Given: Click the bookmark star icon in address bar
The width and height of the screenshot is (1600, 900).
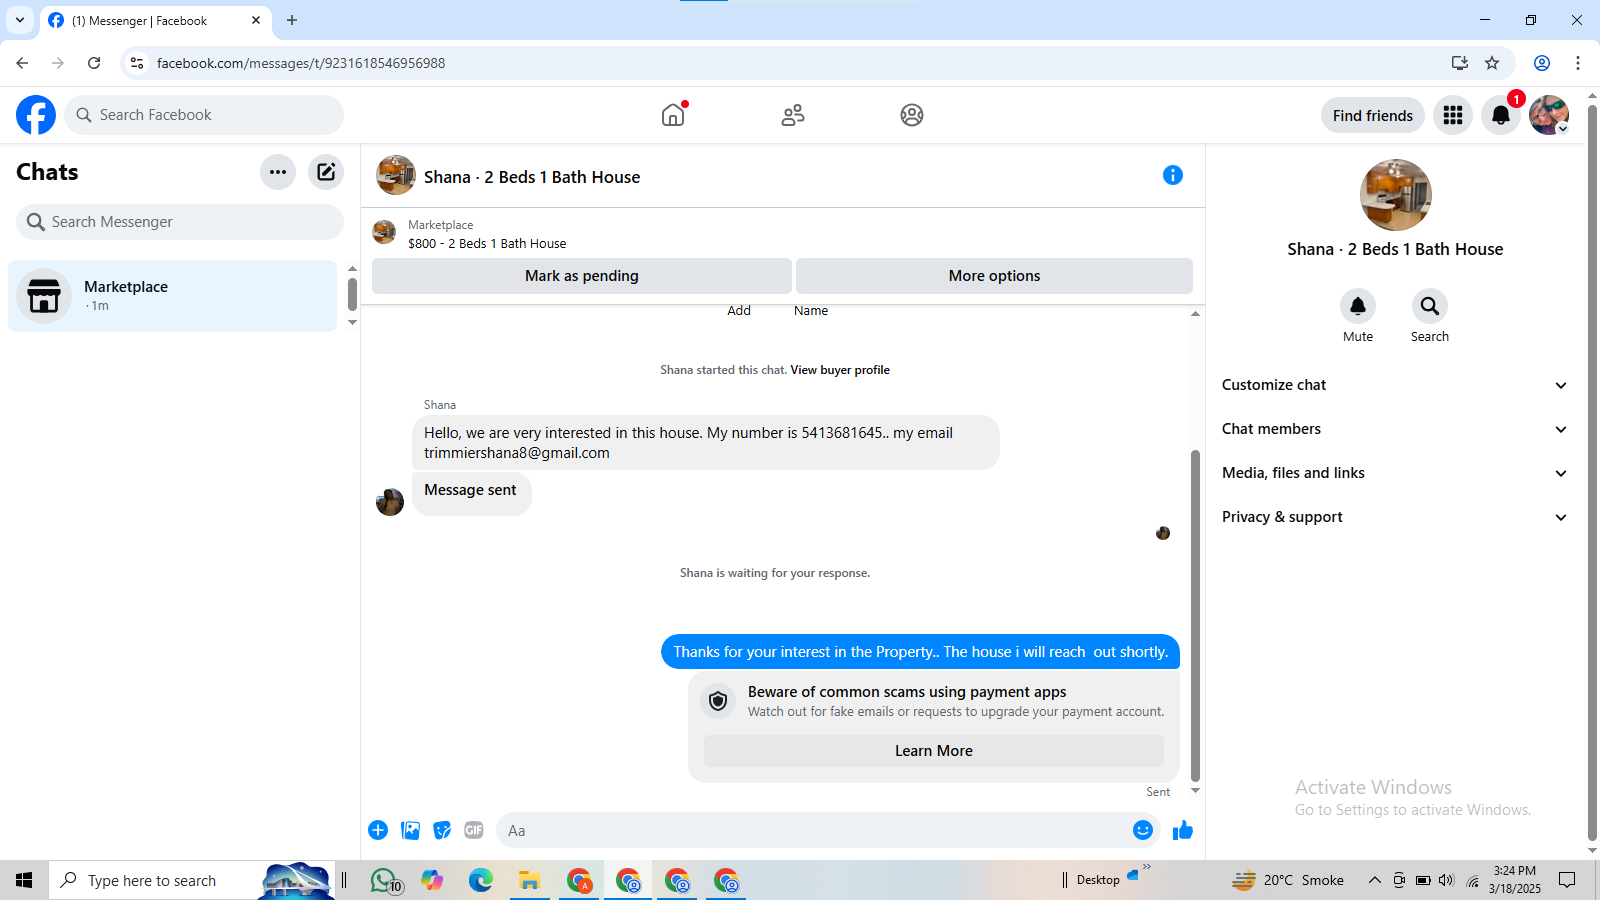Looking at the screenshot, I should [1492, 63].
